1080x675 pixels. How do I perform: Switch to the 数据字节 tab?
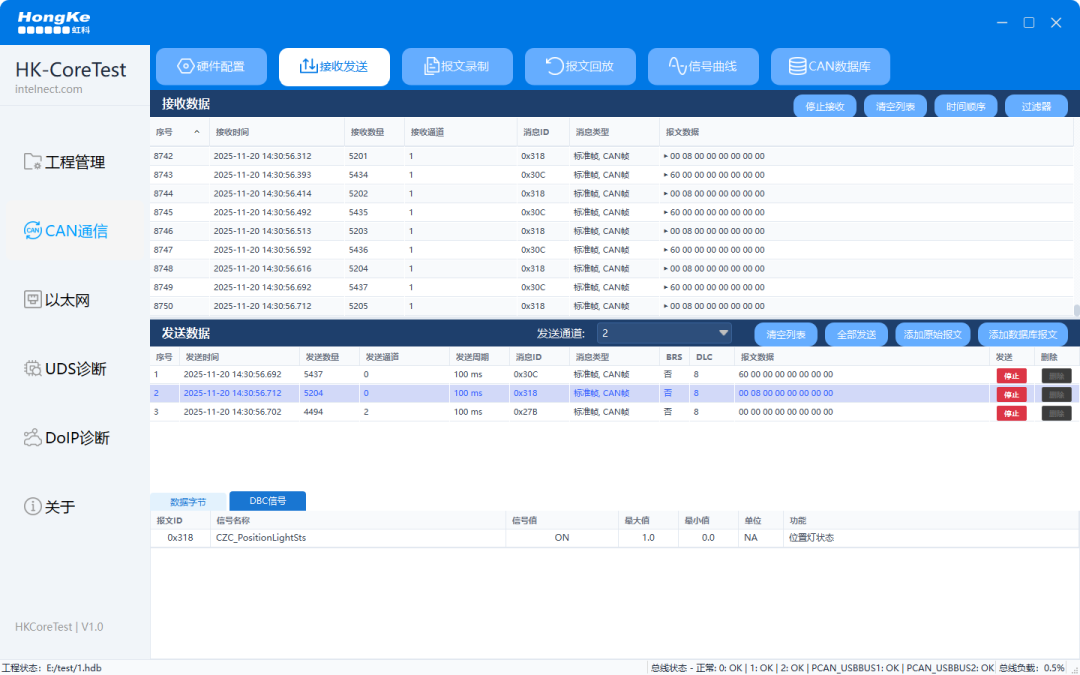click(x=188, y=502)
